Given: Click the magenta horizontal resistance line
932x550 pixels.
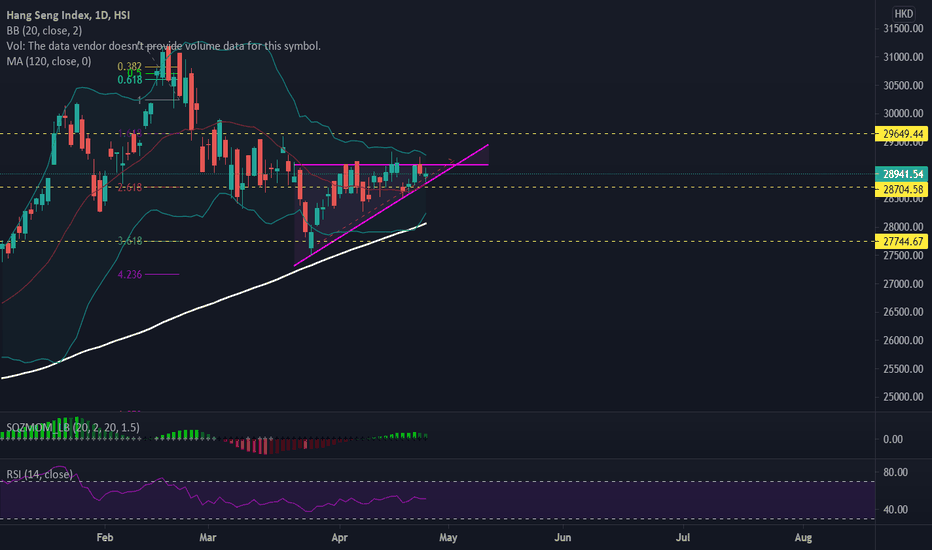Looking at the screenshot, I should pyautogui.click(x=391, y=165).
